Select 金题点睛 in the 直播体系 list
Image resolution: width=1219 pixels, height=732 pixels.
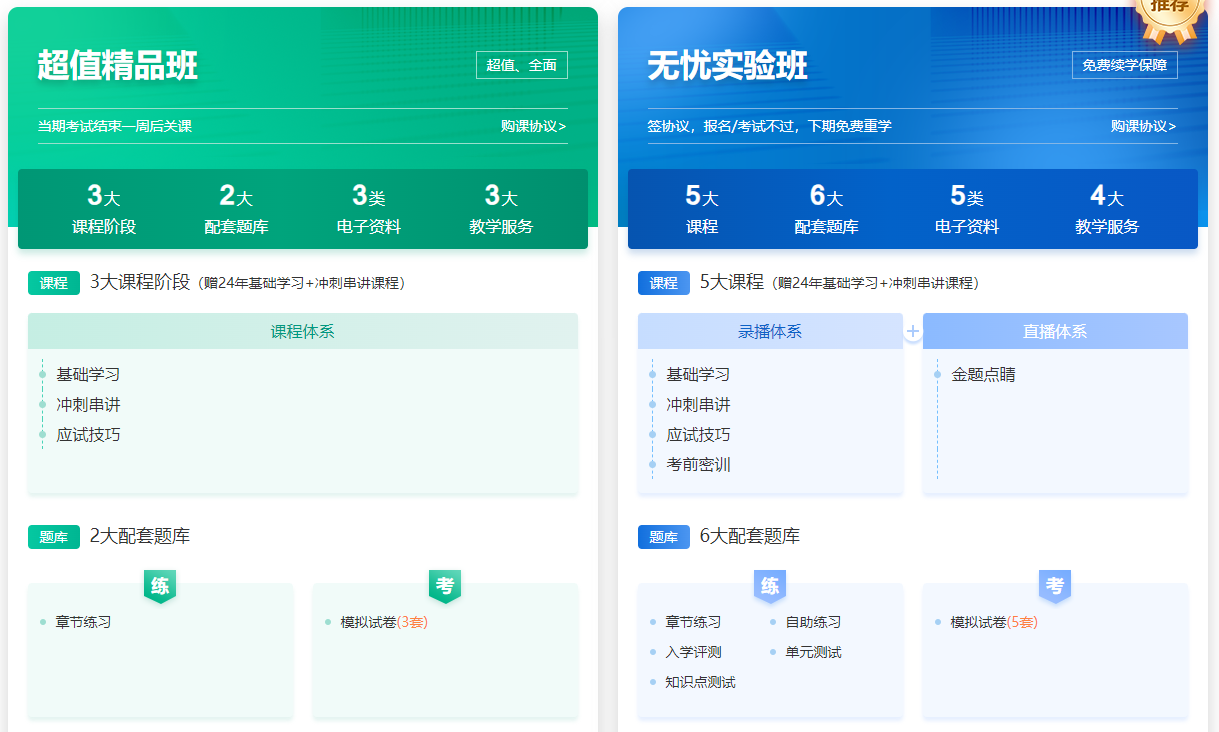(x=983, y=374)
